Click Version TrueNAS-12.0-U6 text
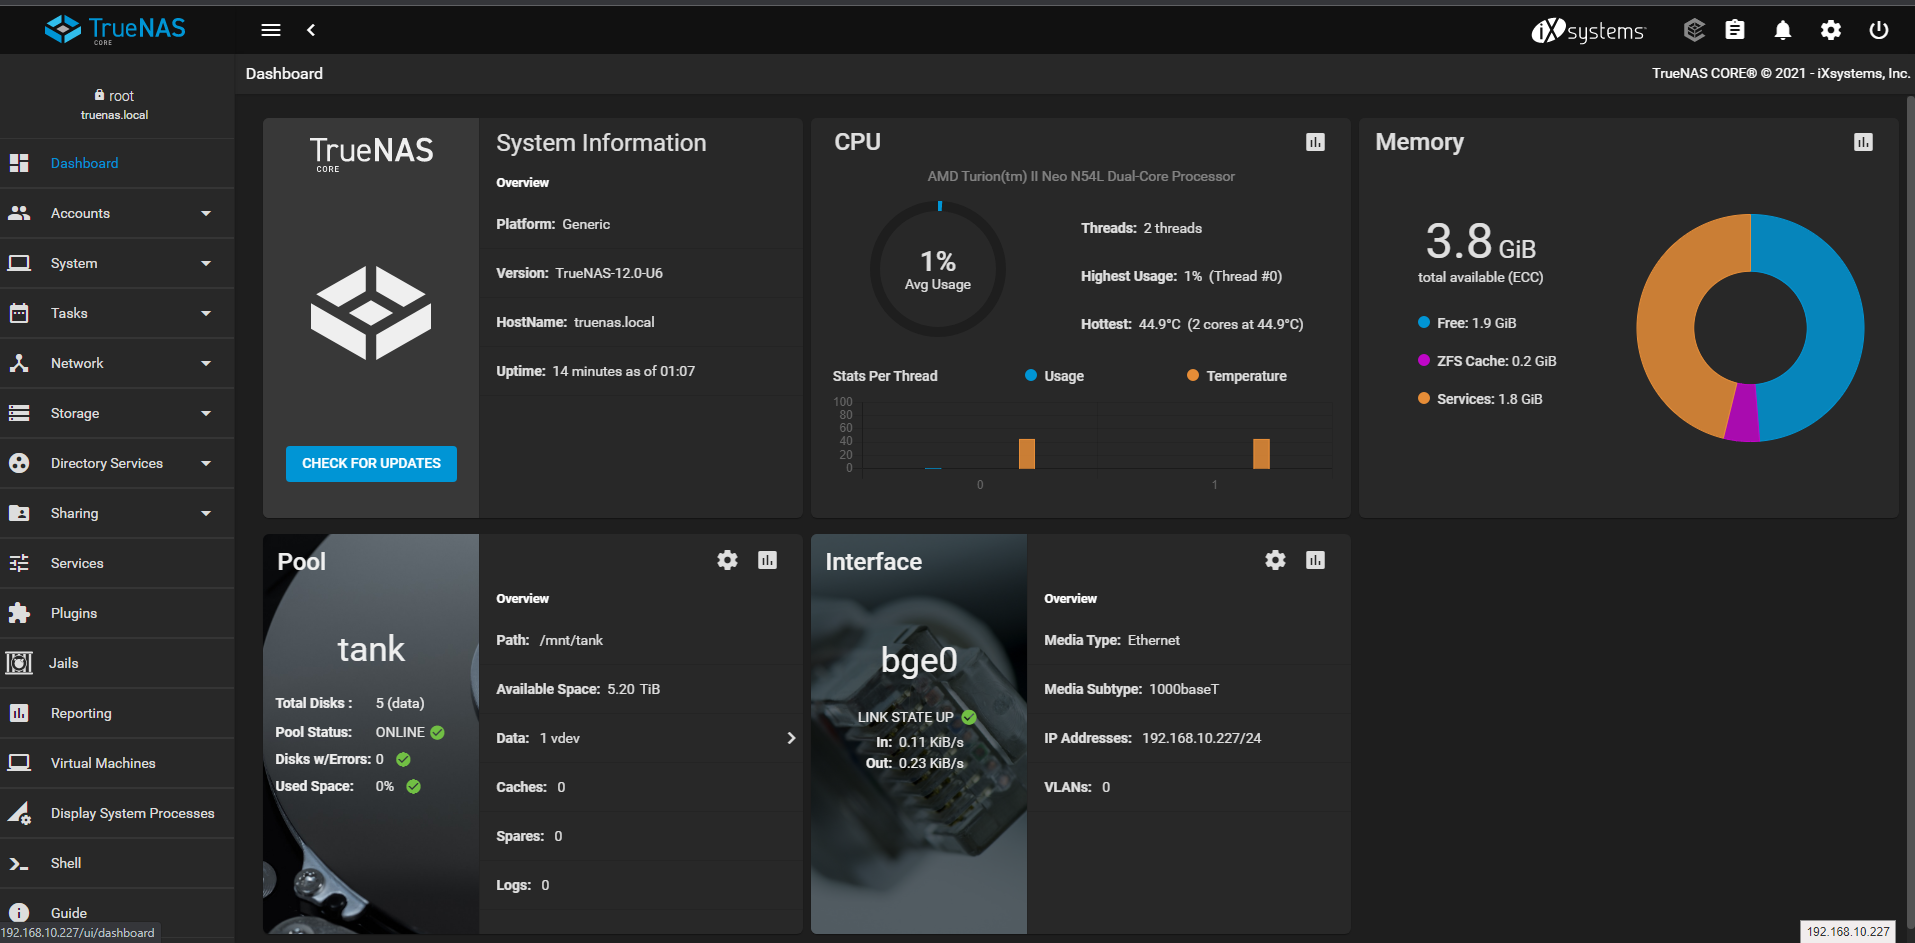Viewport: 1915px width, 943px height. click(579, 273)
